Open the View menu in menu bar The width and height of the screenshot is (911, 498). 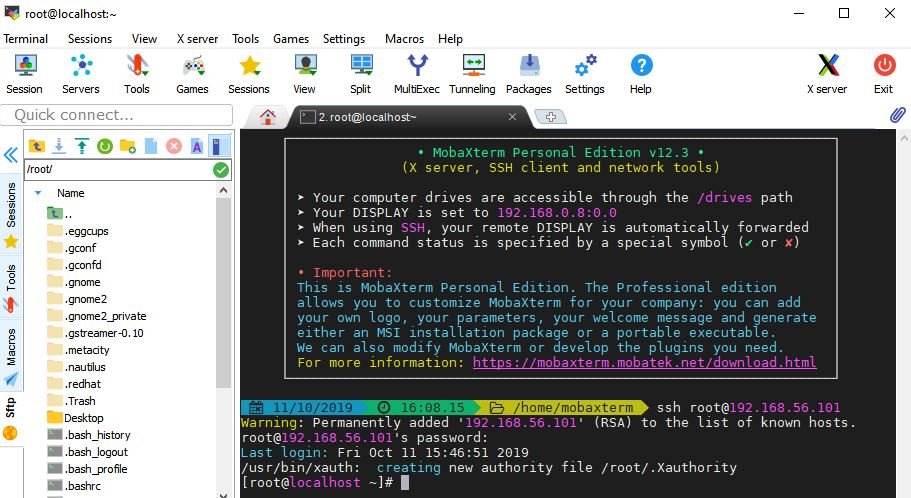point(144,39)
